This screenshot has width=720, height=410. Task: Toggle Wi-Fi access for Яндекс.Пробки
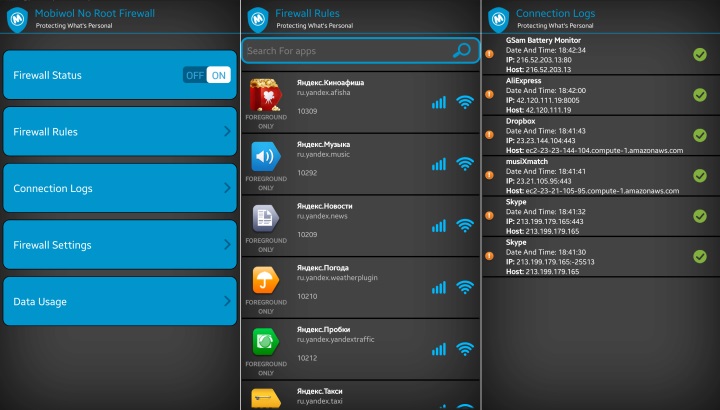pos(465,349)
